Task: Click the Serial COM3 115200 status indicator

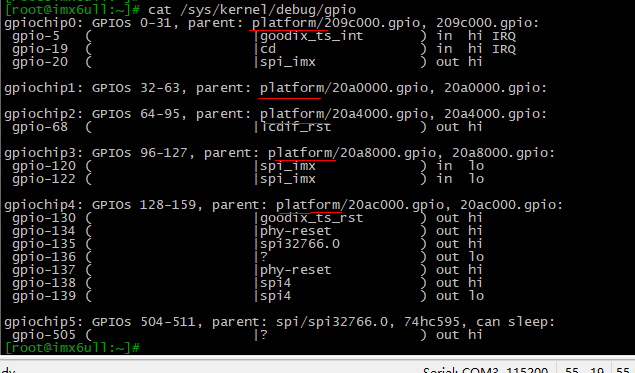Action: pyautogui.click(x=485, y=369)
